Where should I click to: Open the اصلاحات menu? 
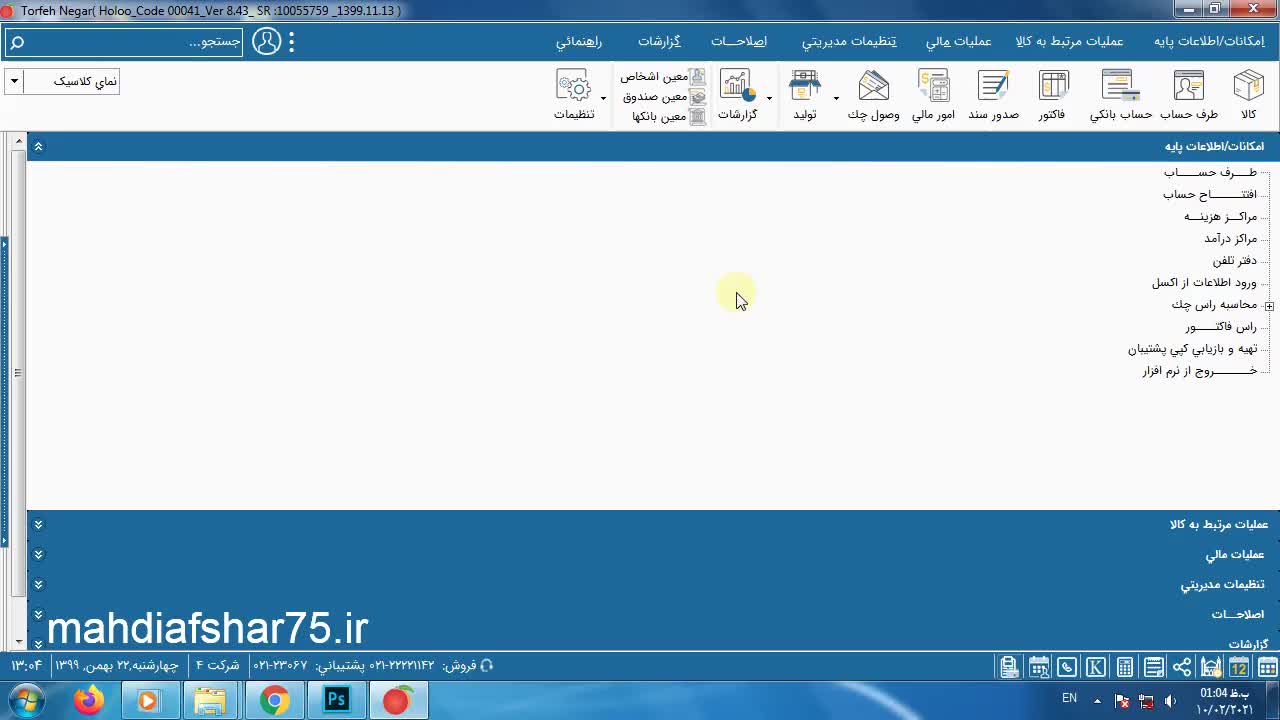tap(739, 42)
